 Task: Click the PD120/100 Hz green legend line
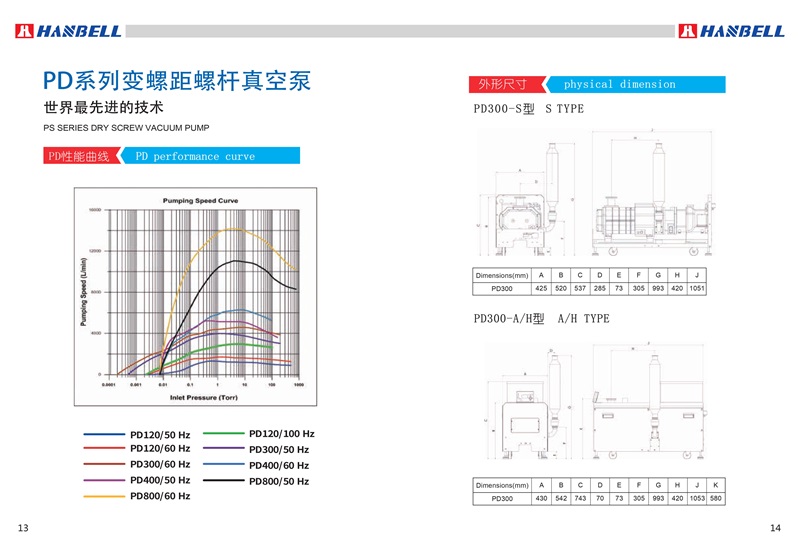click(224, 434)
